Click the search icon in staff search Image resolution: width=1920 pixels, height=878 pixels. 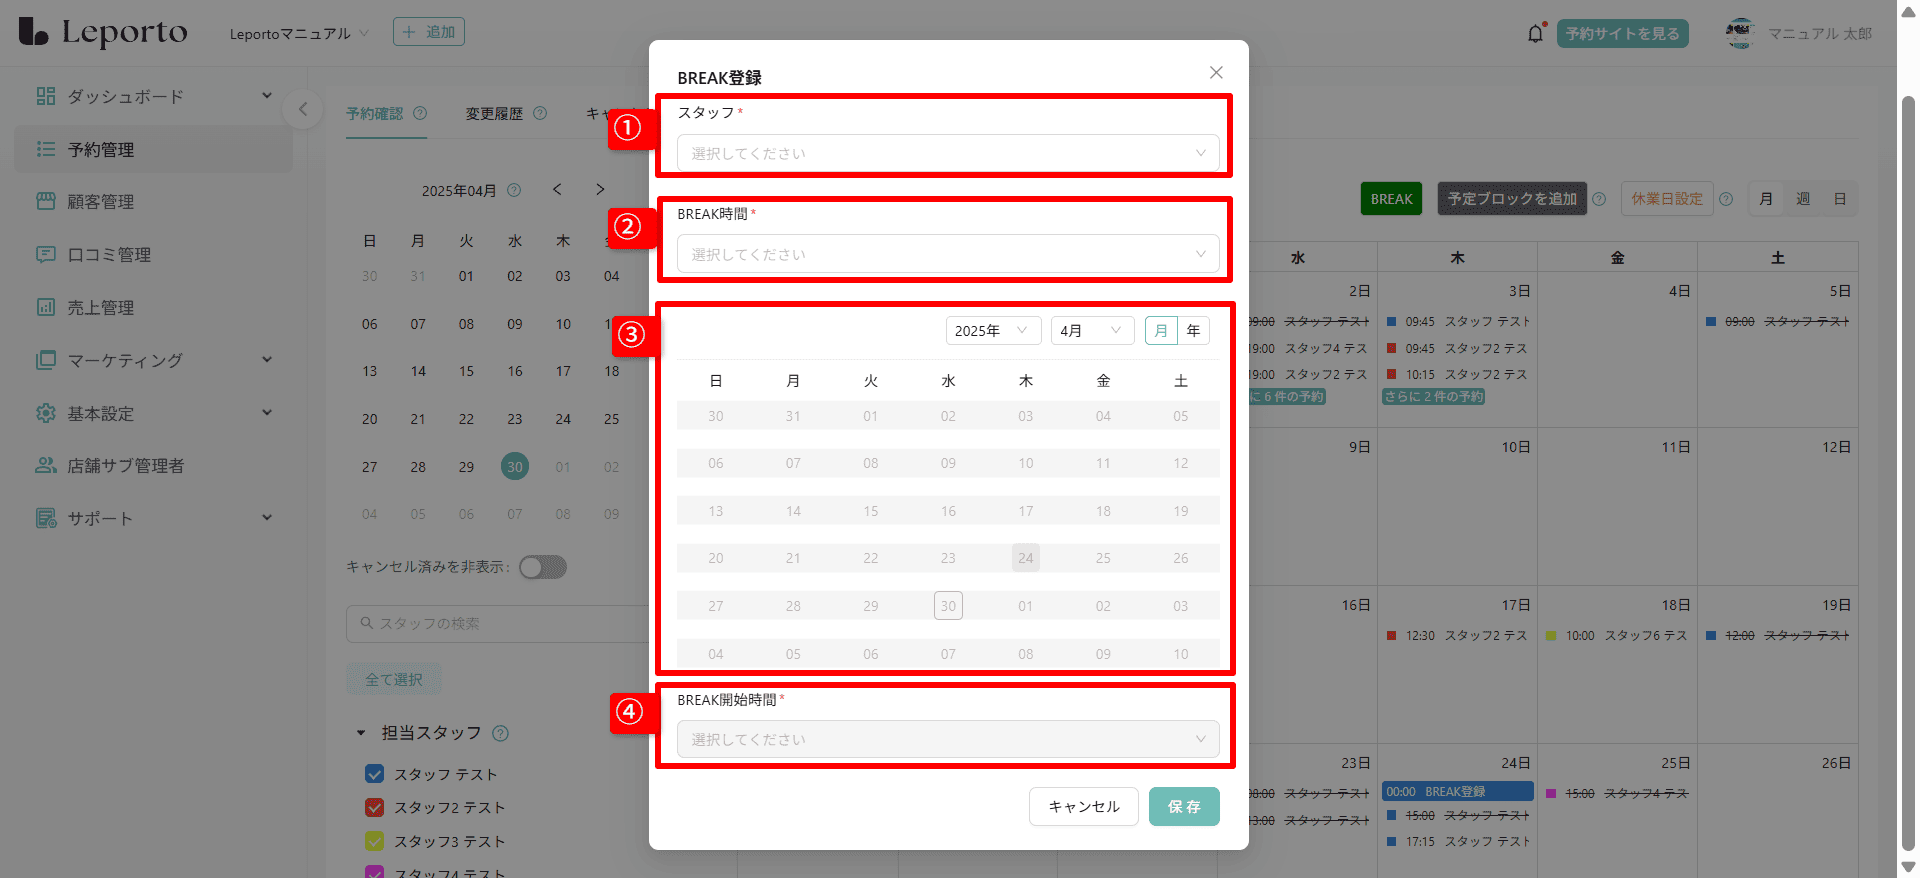coord(366,622)
